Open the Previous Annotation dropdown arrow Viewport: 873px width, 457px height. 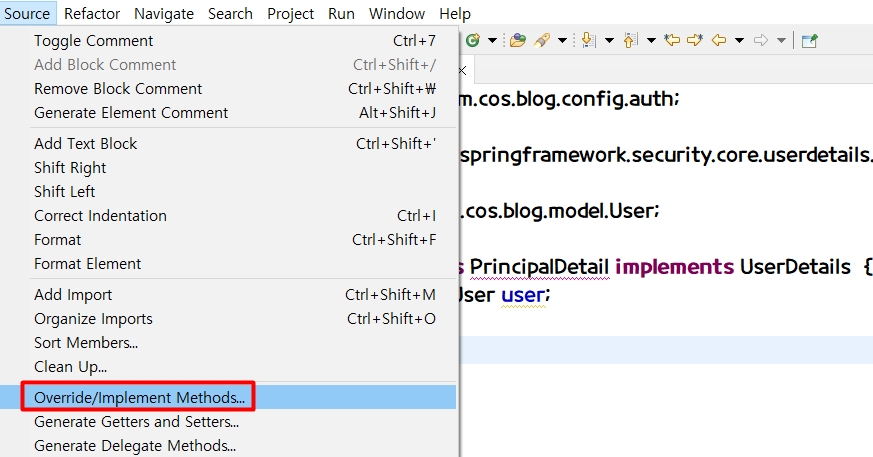click(651, 40)
